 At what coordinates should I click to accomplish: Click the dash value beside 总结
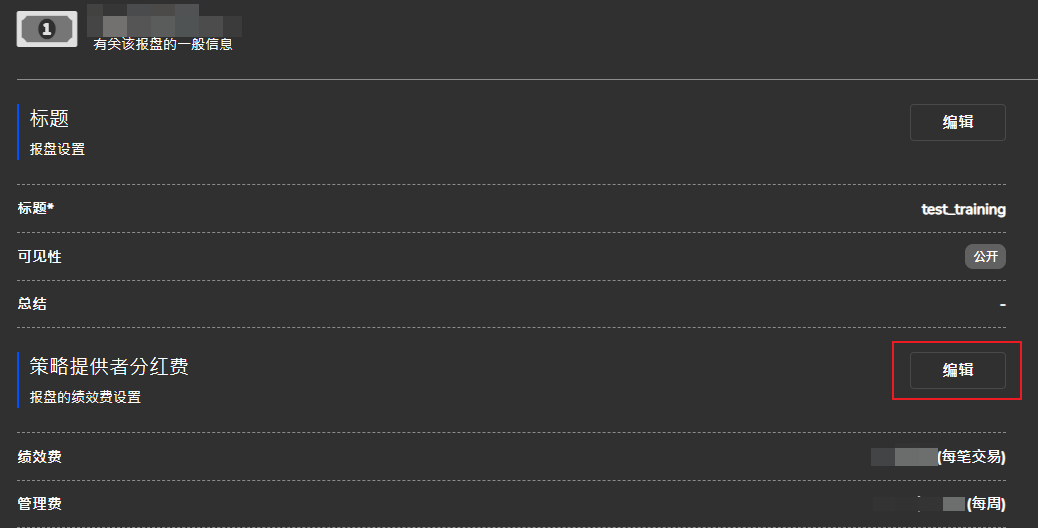coord(1002,304)
